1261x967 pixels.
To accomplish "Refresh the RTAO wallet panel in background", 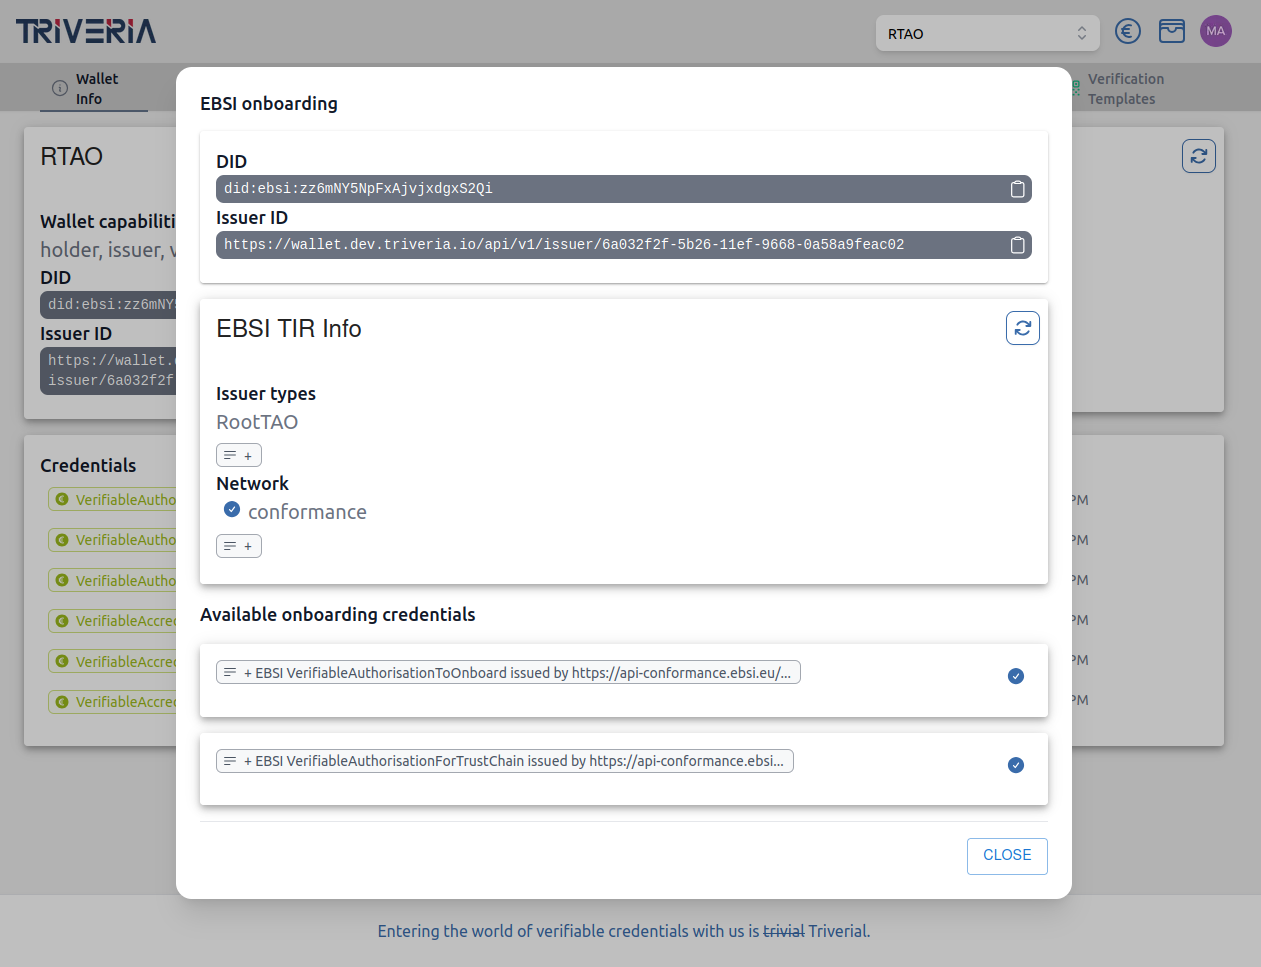I will (1199, 156).
